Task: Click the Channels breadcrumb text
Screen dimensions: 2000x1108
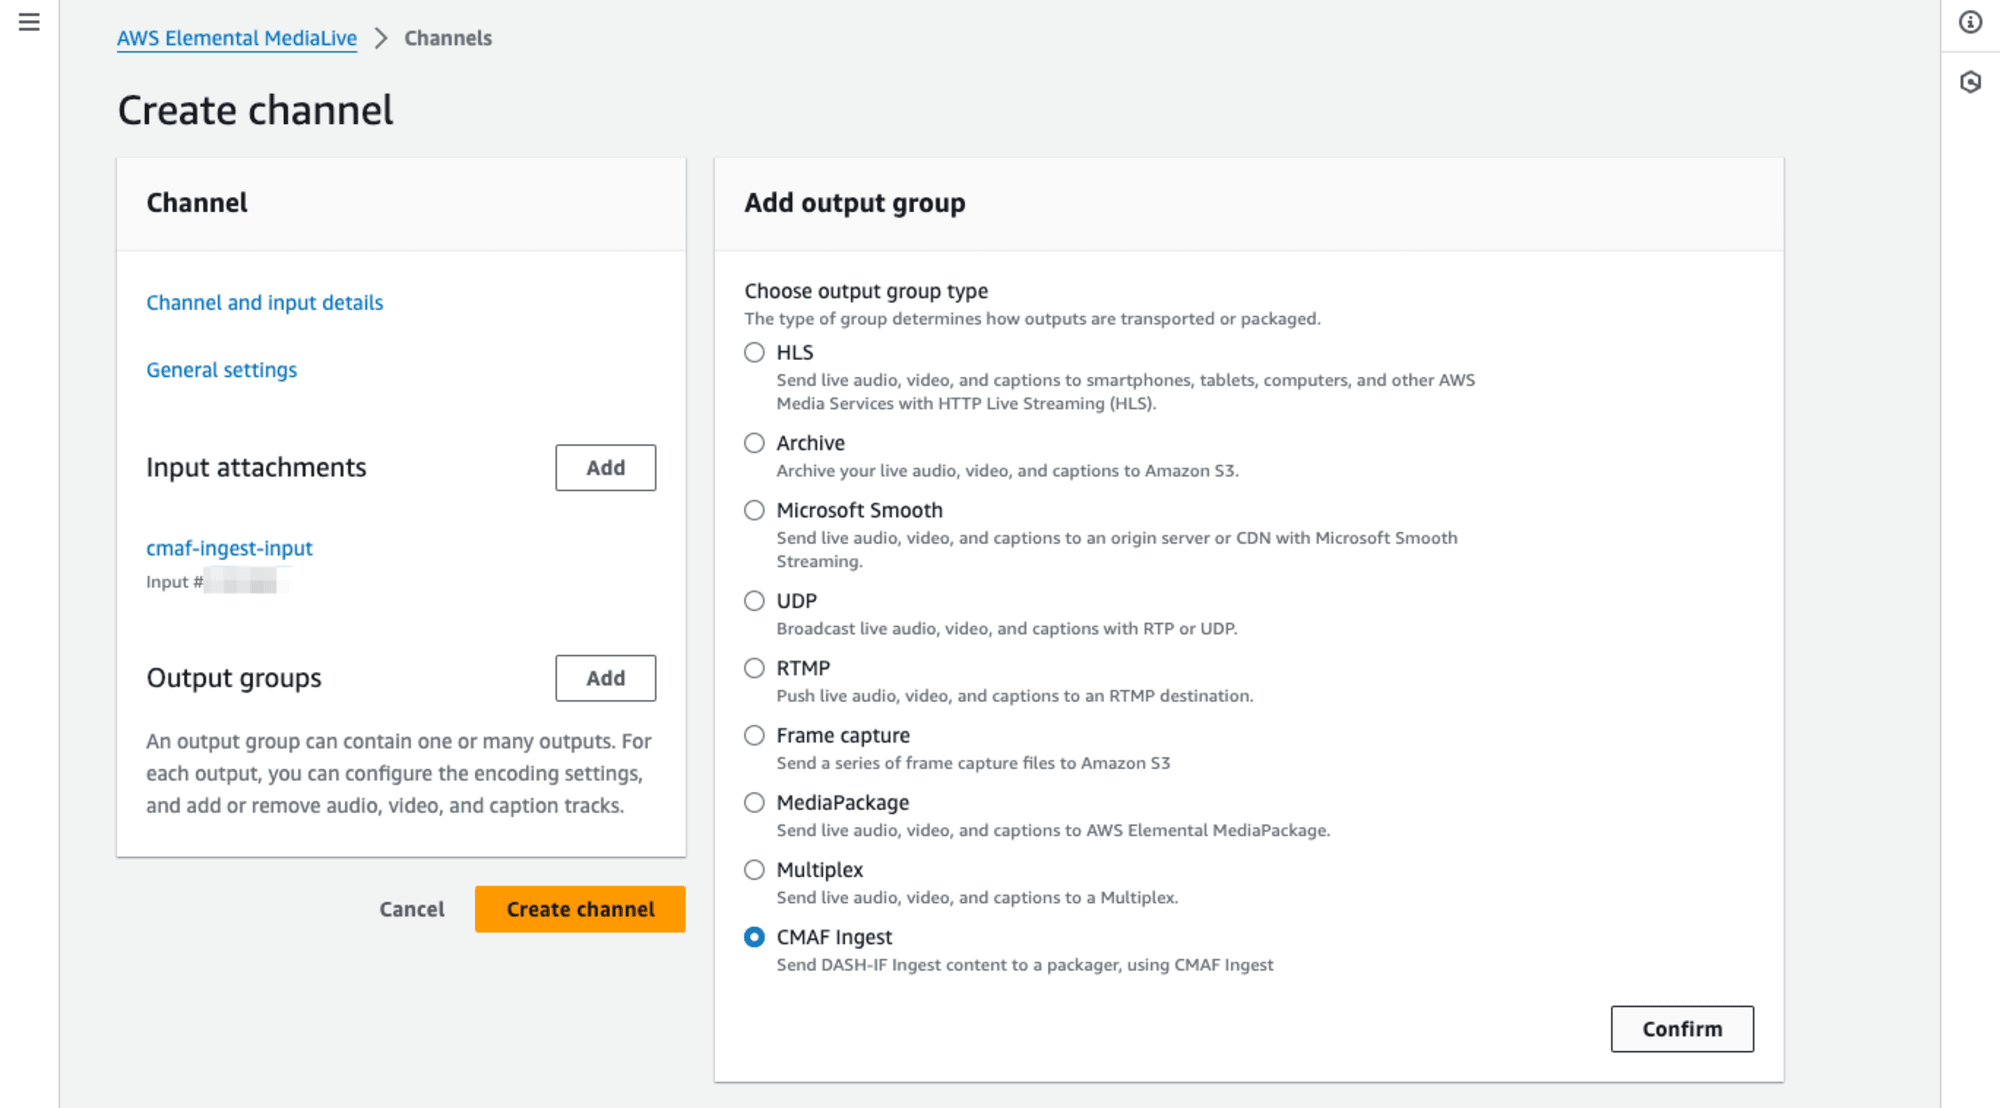Action: pyautogui.click(x=448, y=38)
